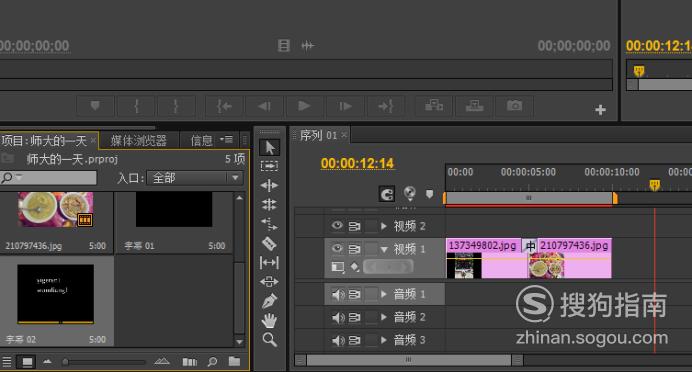Click the timeline horizontal zoom scrollbar

[408, 360]
